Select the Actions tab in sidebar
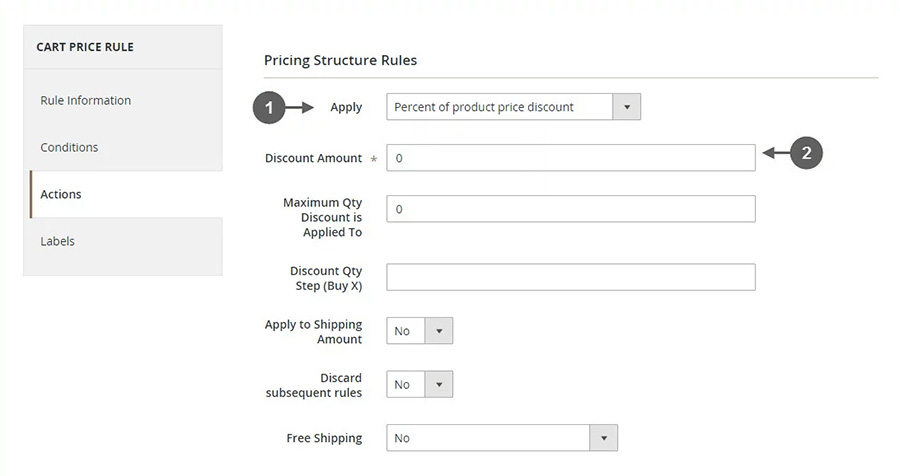 click(61, 194)
